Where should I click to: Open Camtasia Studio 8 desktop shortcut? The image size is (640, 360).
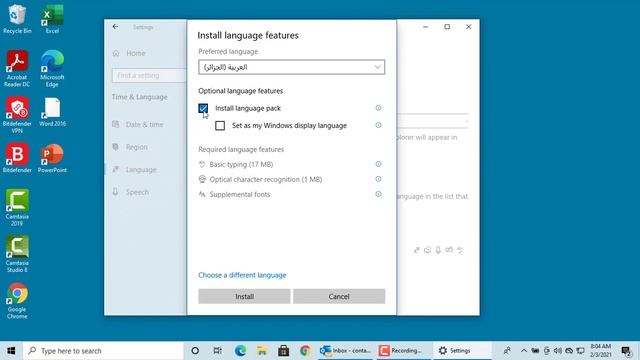(17, 254)
